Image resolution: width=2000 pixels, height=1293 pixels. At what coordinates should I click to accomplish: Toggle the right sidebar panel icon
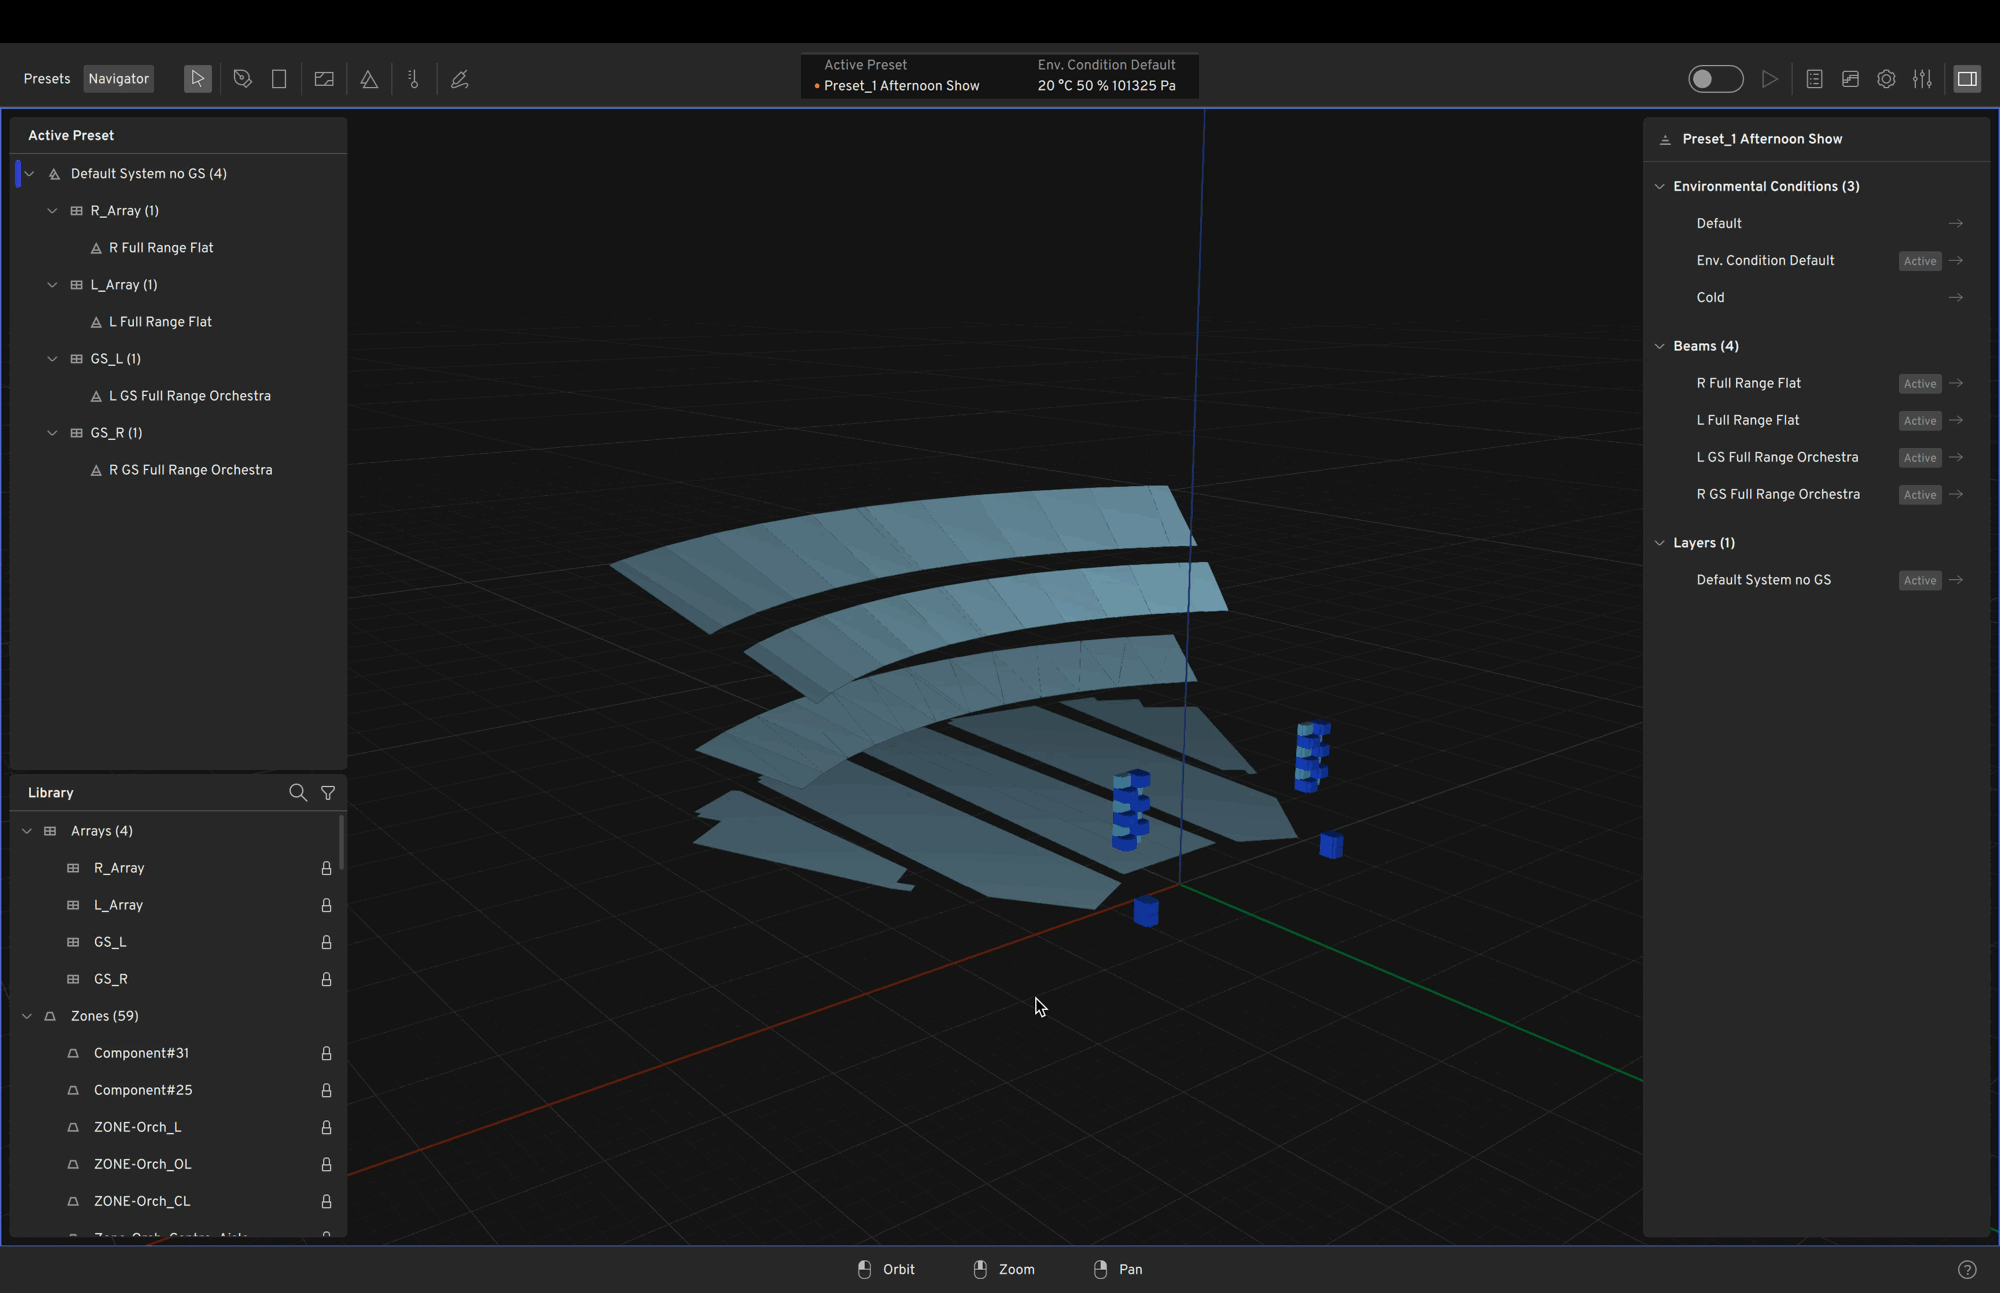click(x=1967, y=79)
